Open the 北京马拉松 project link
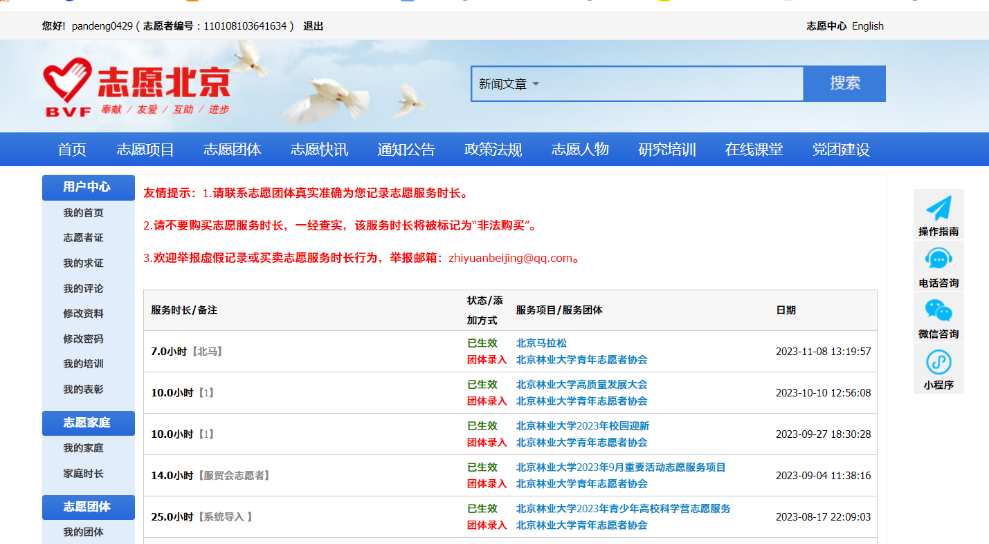 point(541,343)
